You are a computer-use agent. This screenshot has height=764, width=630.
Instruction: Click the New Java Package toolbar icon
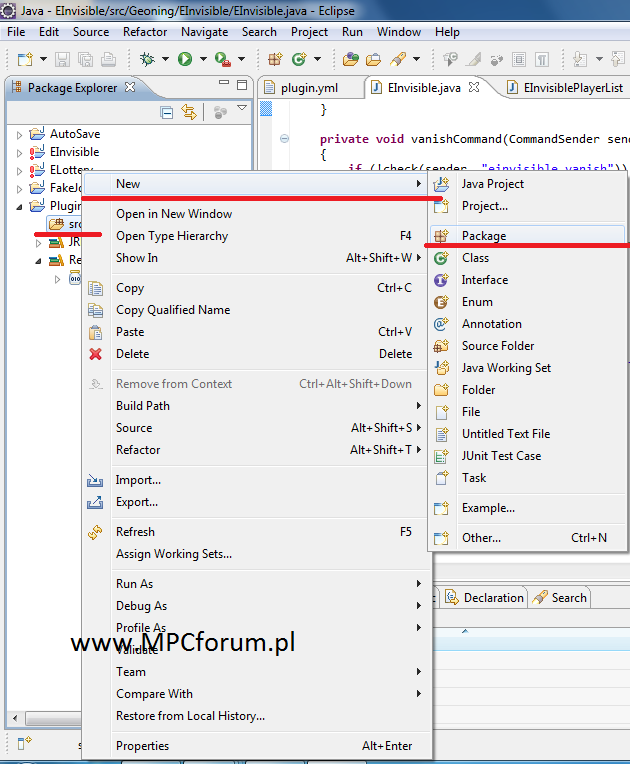275,59
